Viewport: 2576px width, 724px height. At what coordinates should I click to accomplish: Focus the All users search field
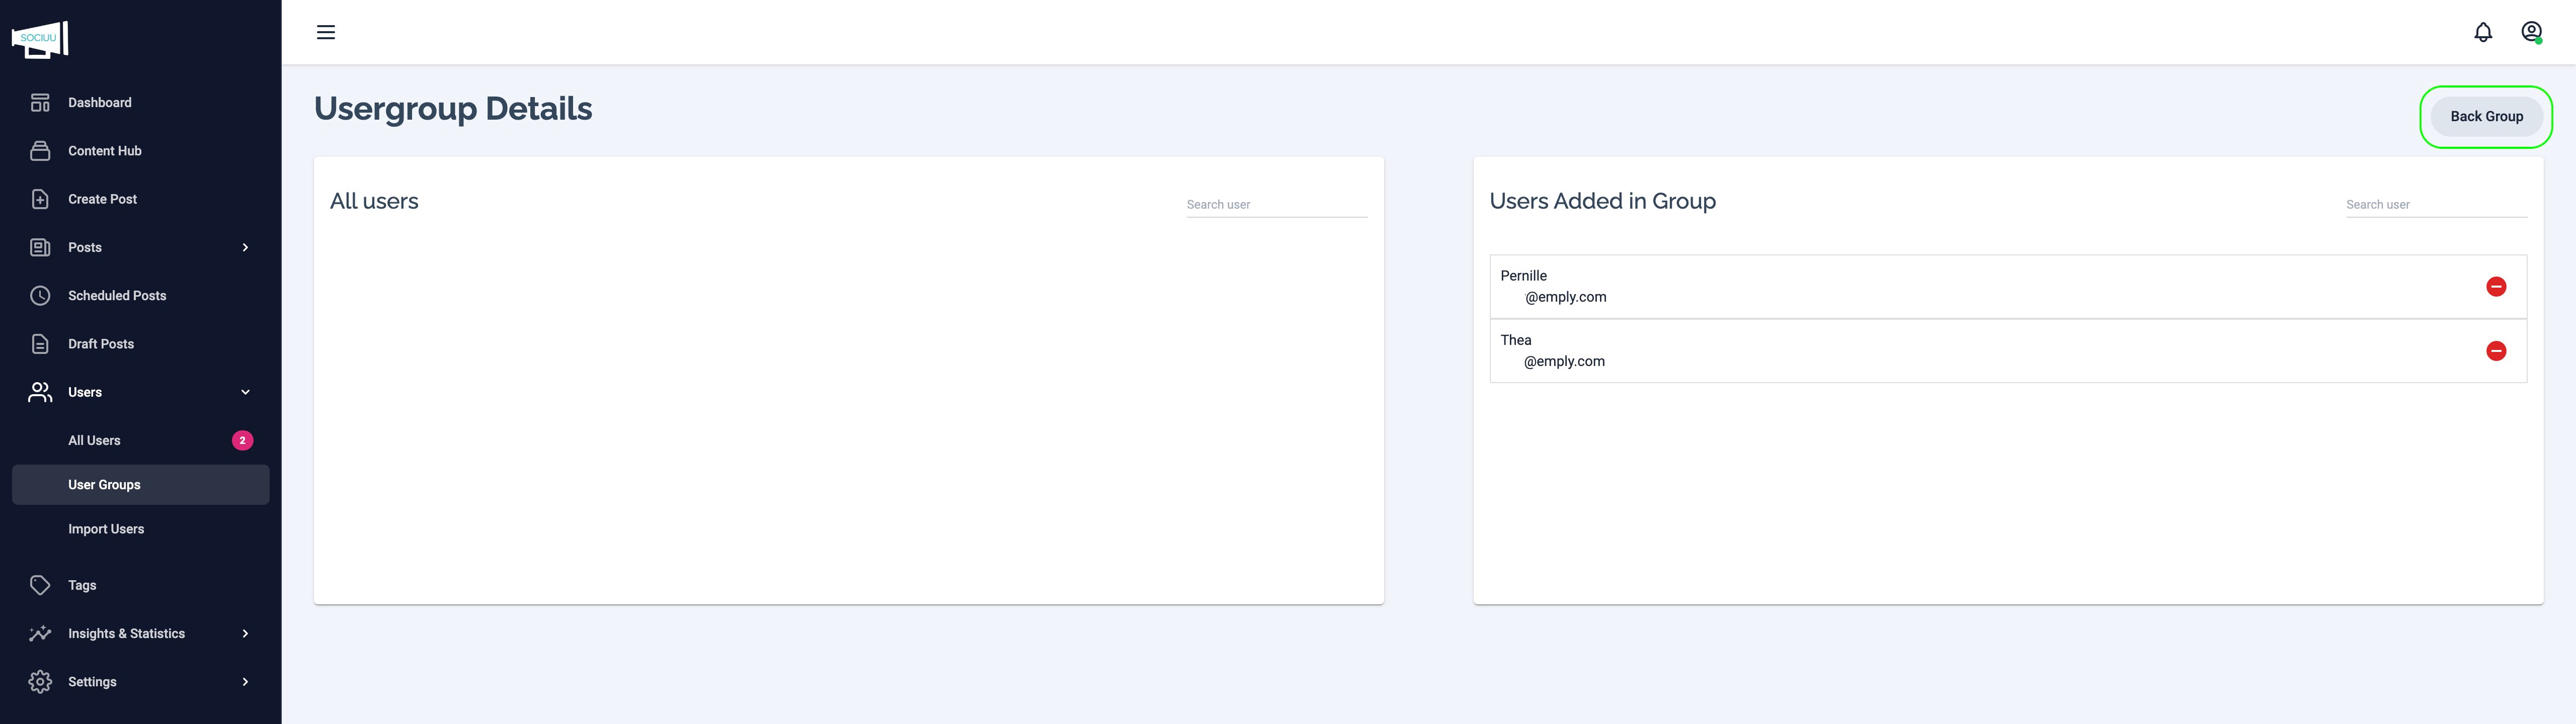(x=1276, y=205)
